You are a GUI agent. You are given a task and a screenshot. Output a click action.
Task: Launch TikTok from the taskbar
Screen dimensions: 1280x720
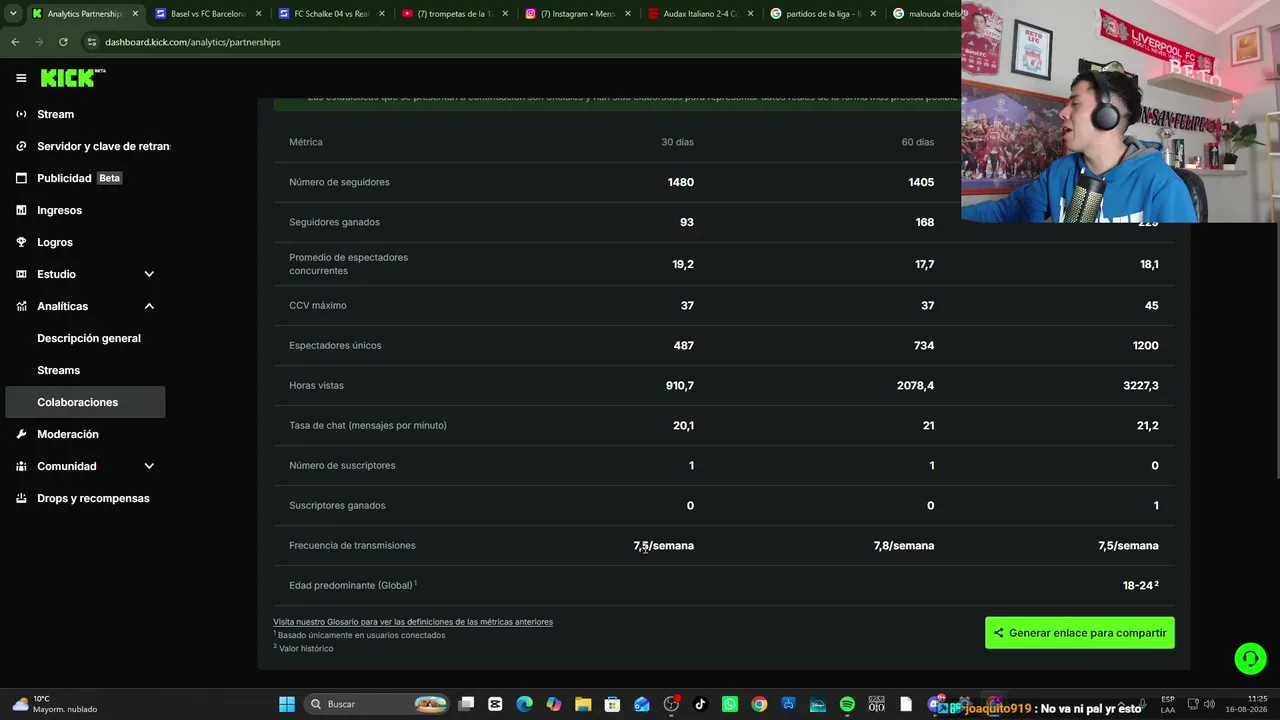tap(700, 704)
